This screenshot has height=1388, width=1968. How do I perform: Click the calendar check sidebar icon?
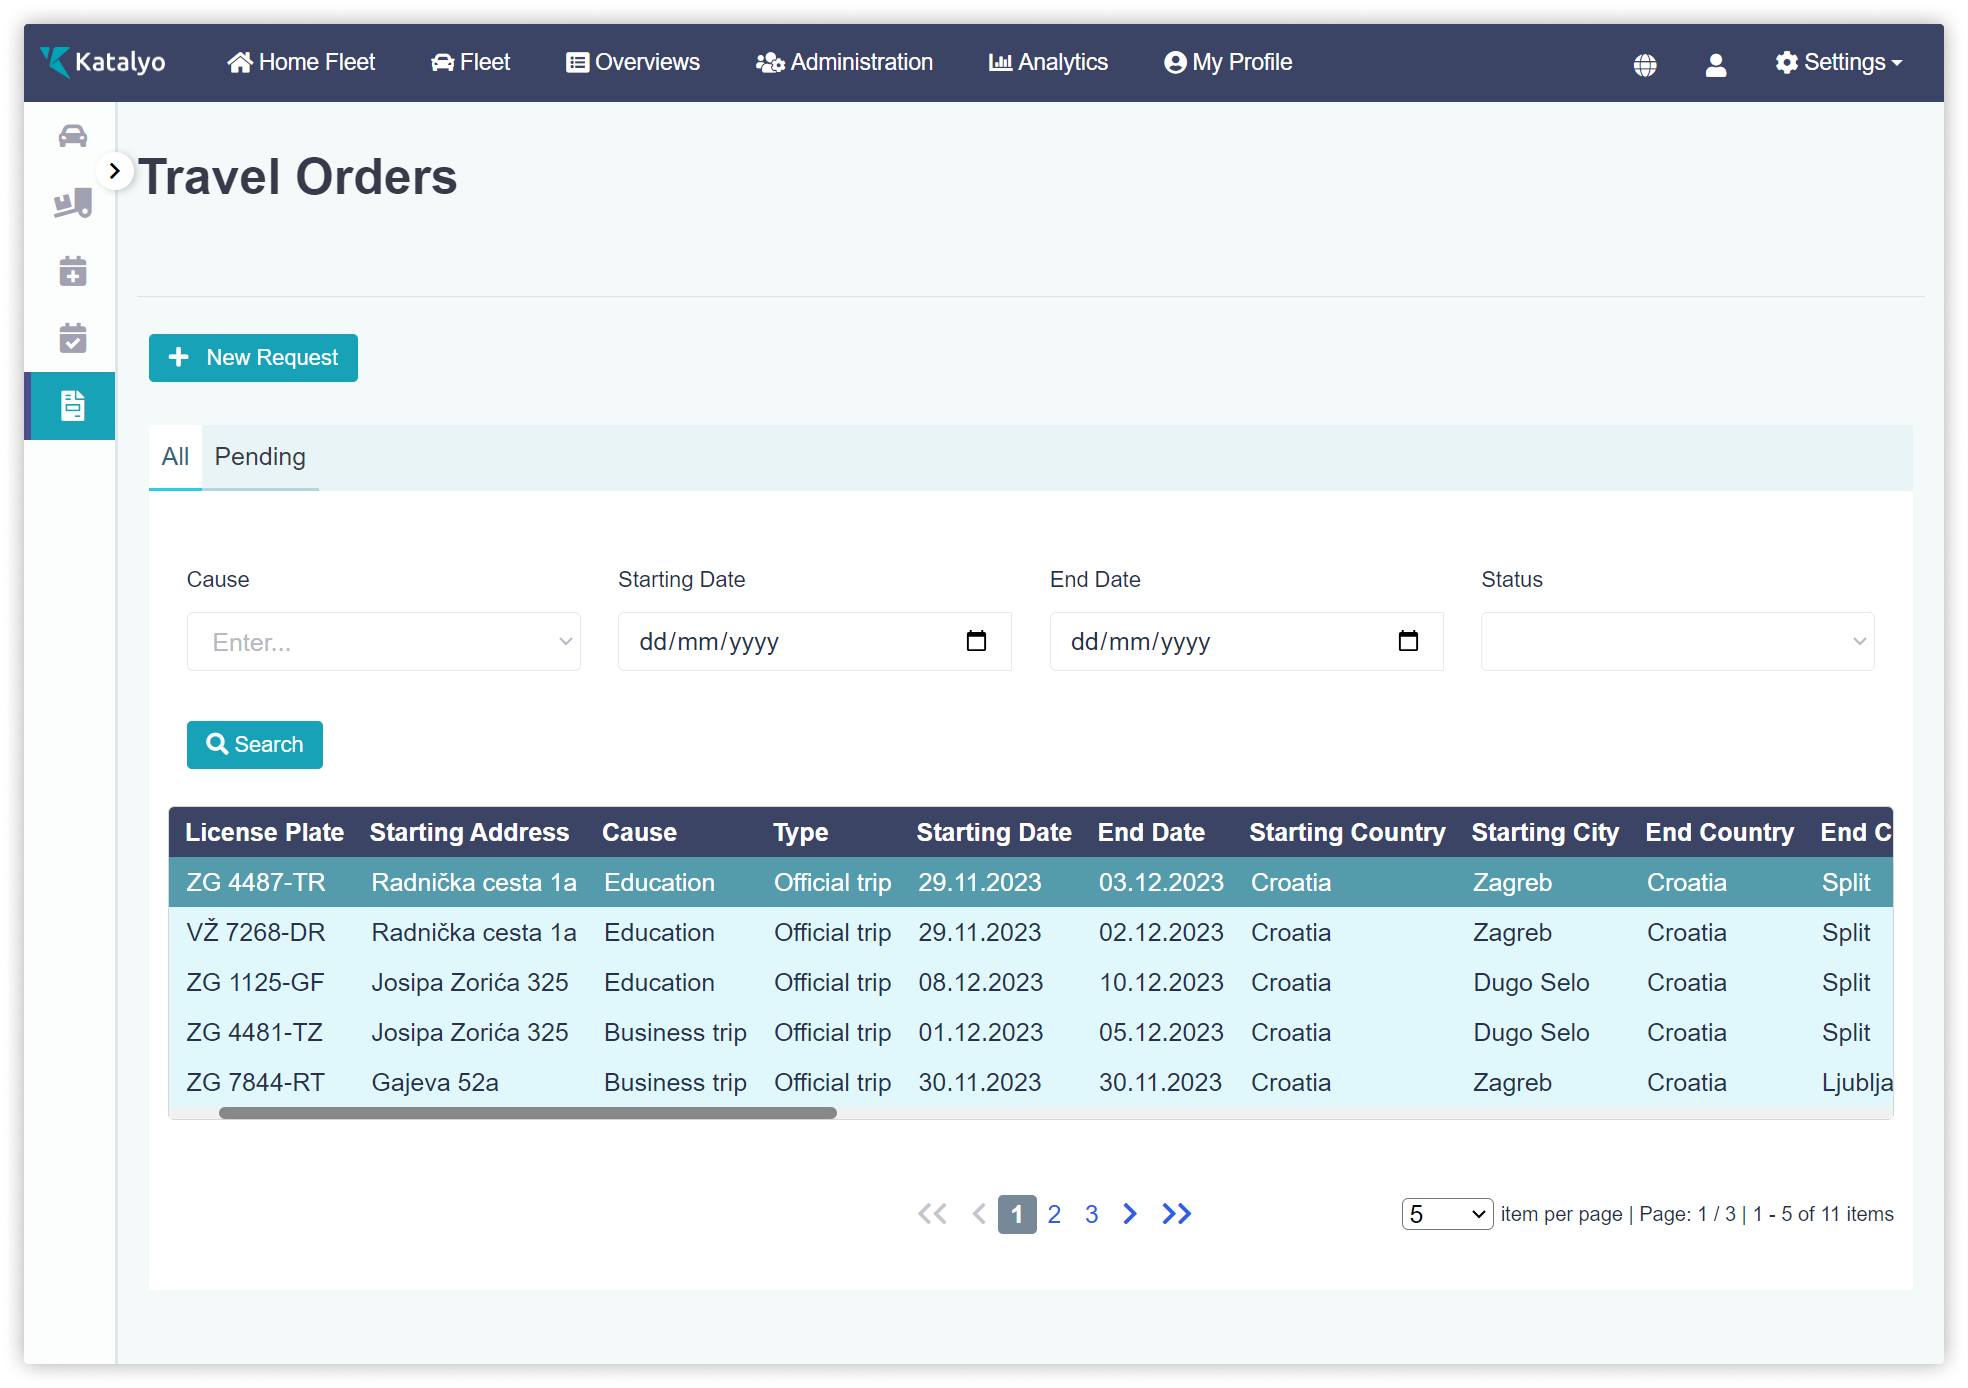[72, 338]
